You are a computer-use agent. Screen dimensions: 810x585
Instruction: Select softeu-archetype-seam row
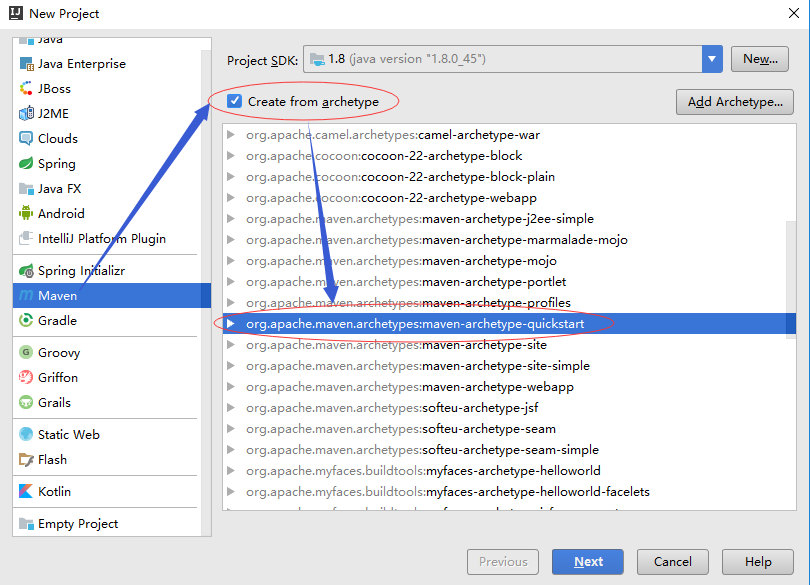pyautogui.click(x=509, y=428)
